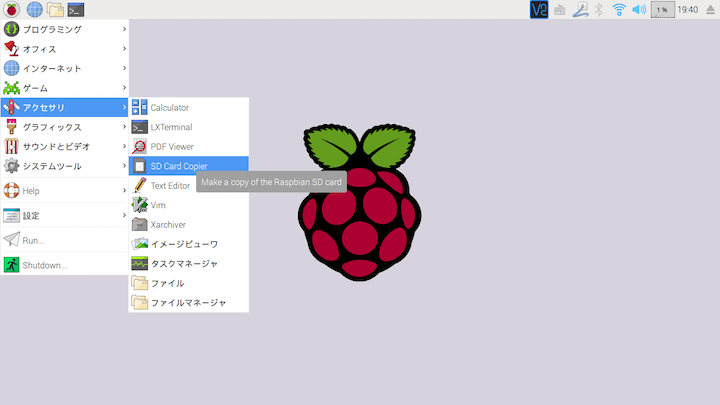Open the プログラミング menu category
The image size is (720, 405).
coord(65,29)
